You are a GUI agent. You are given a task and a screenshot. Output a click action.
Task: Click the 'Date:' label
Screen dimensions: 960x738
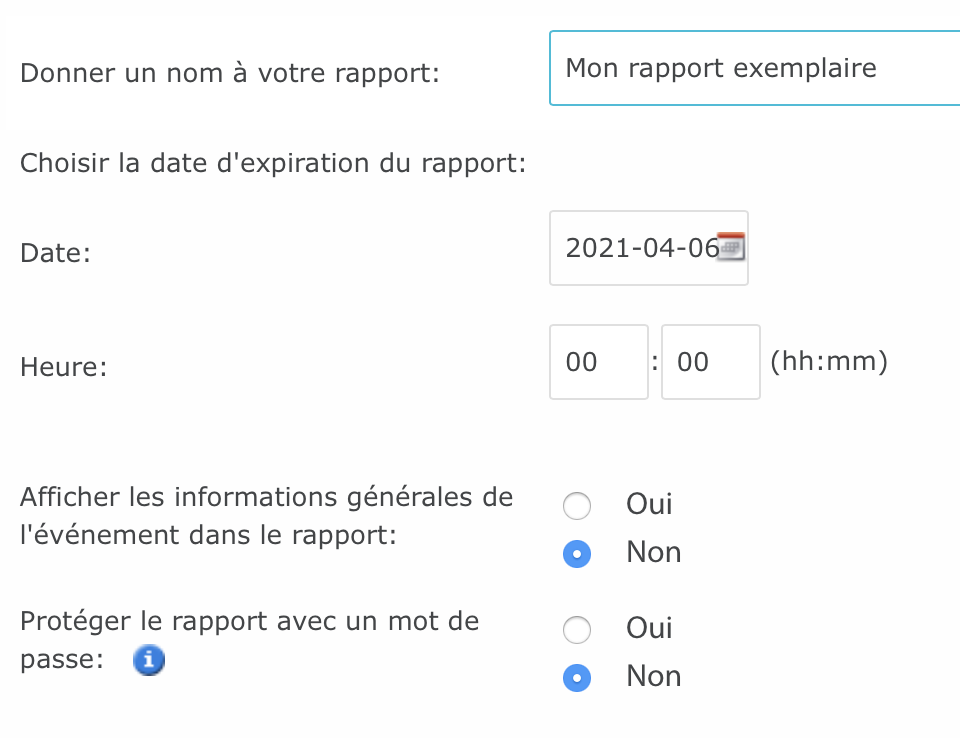55,254
